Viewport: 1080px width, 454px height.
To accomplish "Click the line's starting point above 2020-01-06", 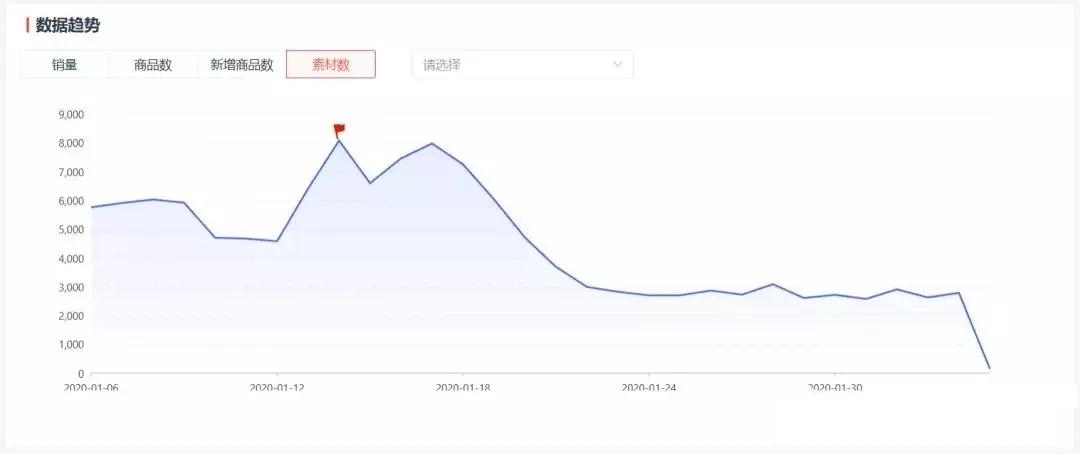I will tap(91, 207).
